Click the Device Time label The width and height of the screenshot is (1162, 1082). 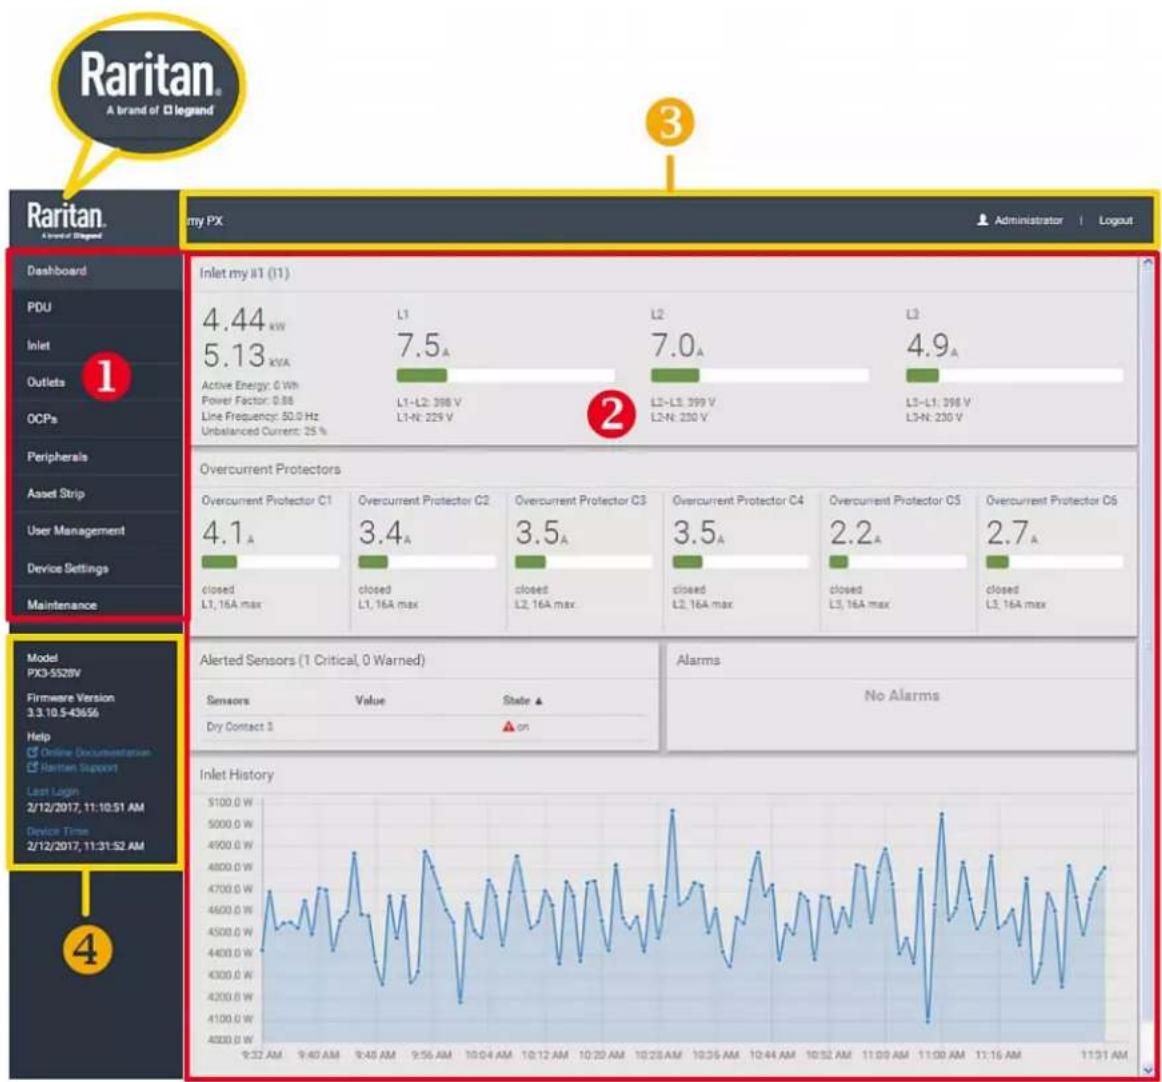[57, 831]
